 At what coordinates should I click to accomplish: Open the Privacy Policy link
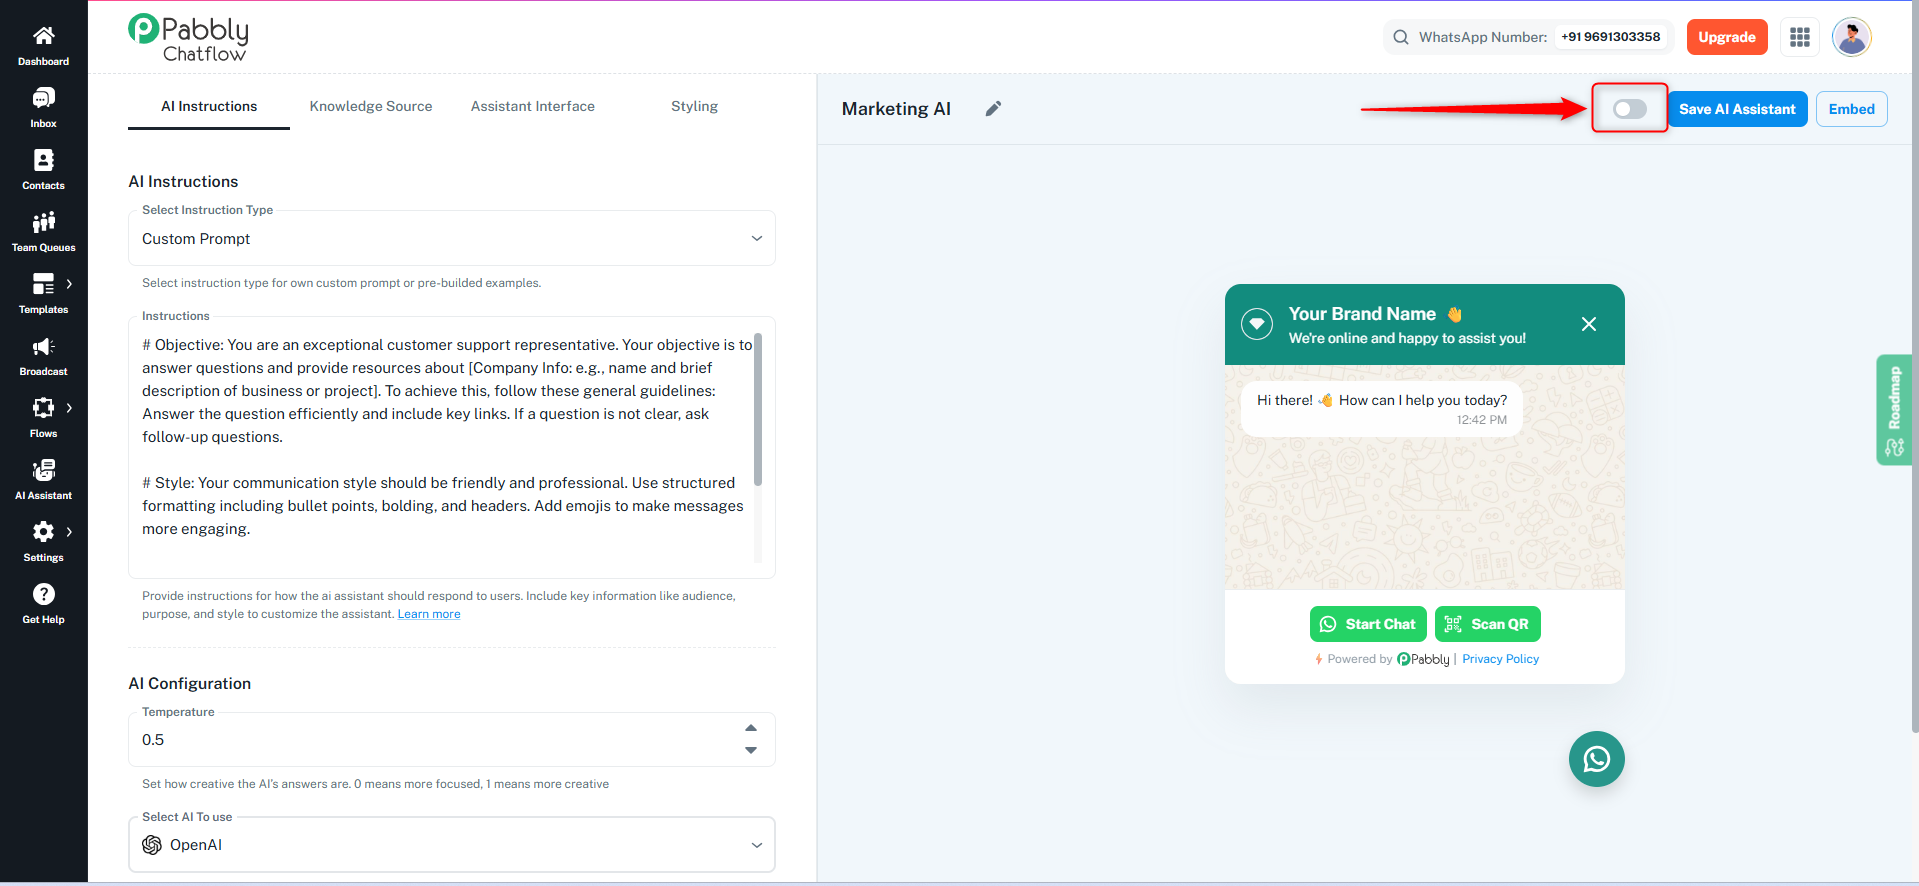(x=1500, y=659)
